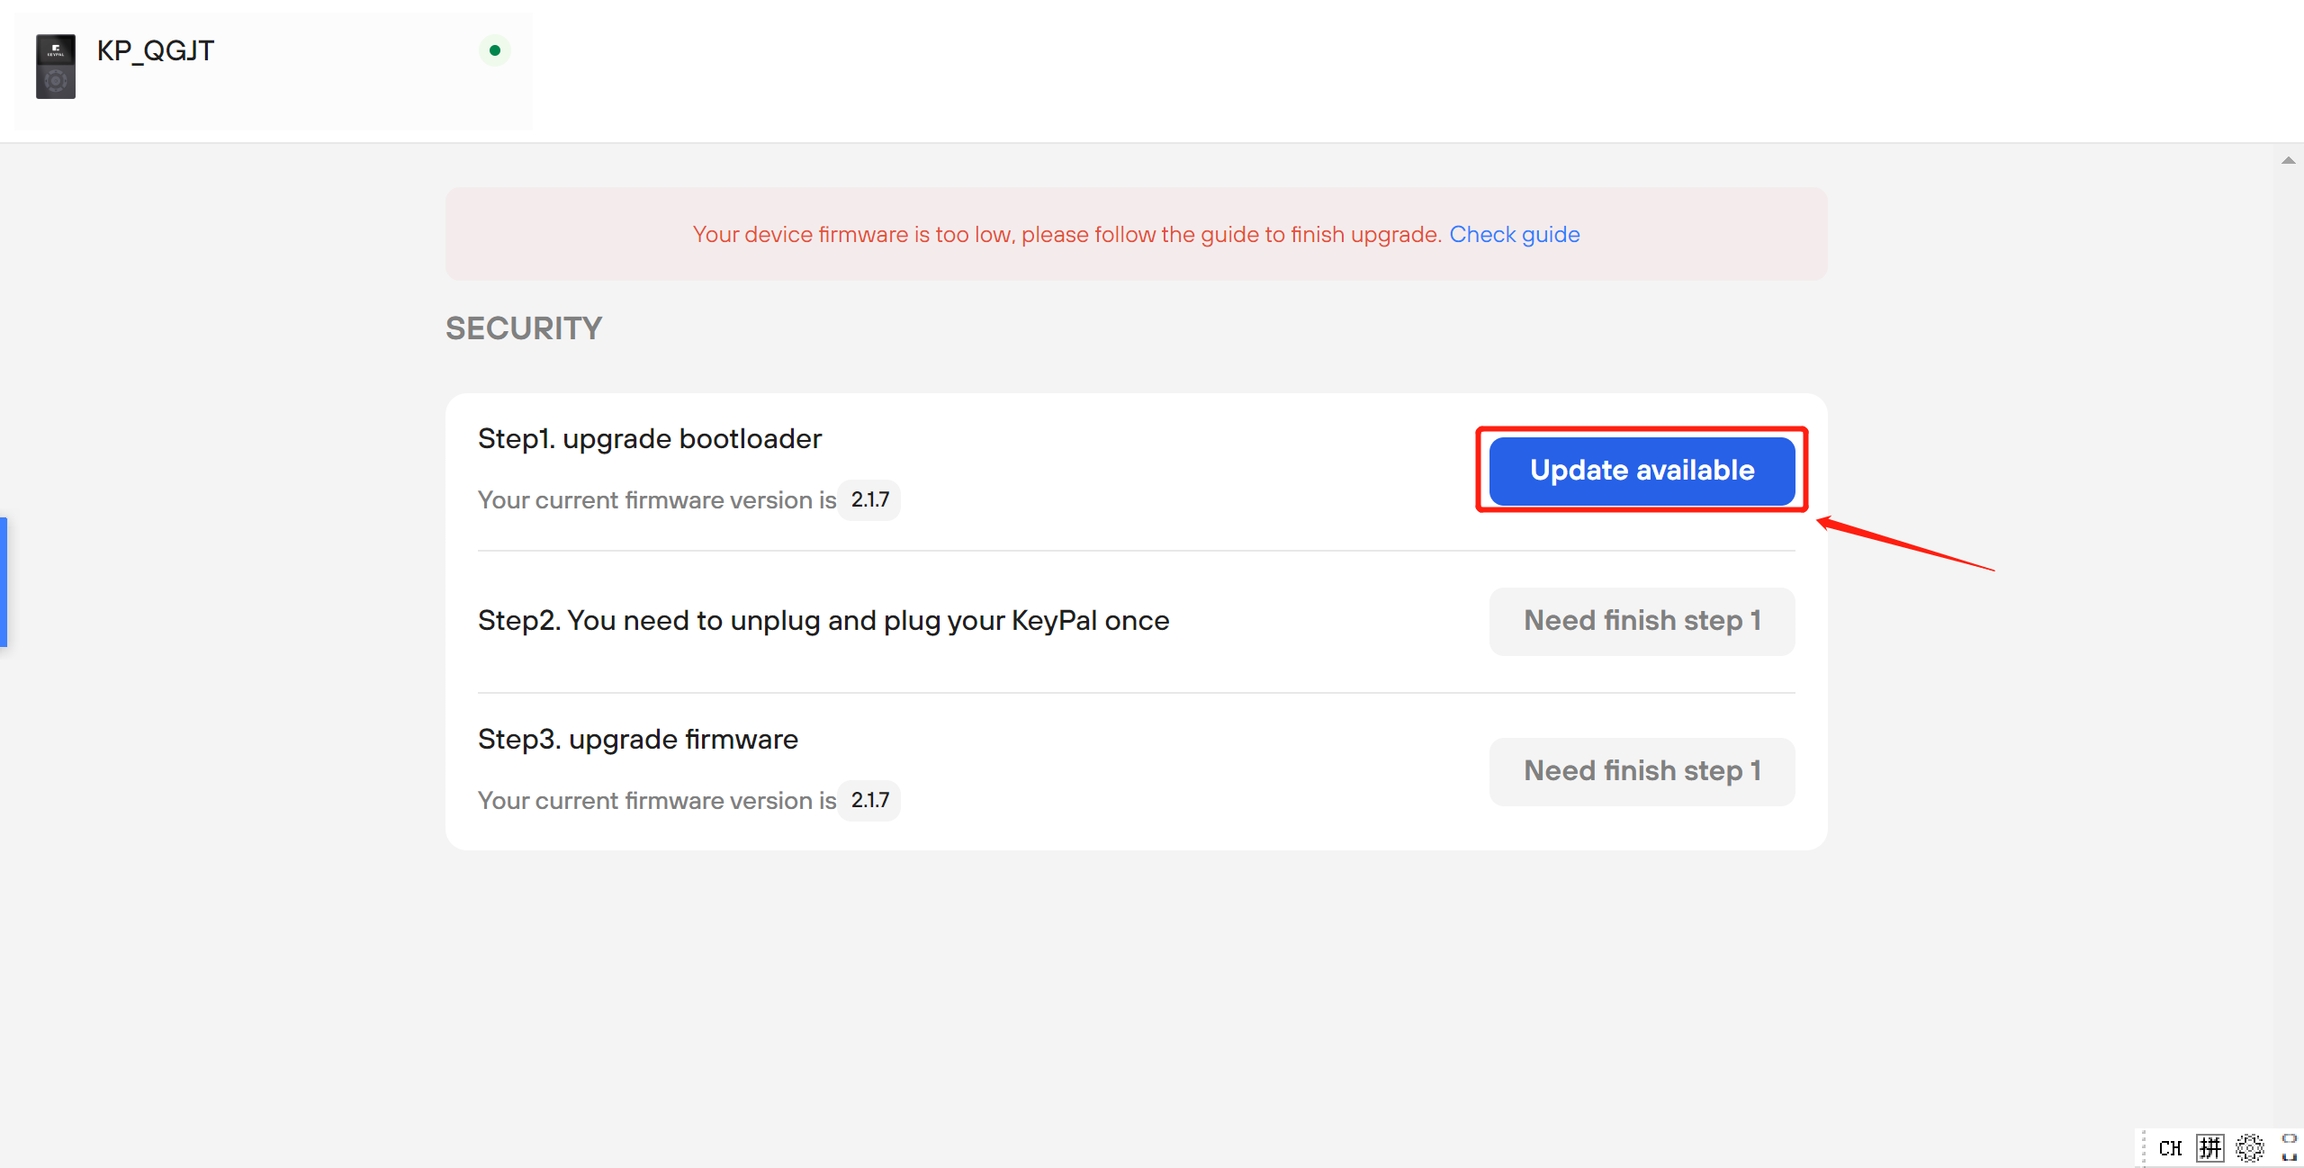Click the Step1. upgrade bootloader heading
The height and width of the screenshot is (1168, 2304).
click(649, 439)
